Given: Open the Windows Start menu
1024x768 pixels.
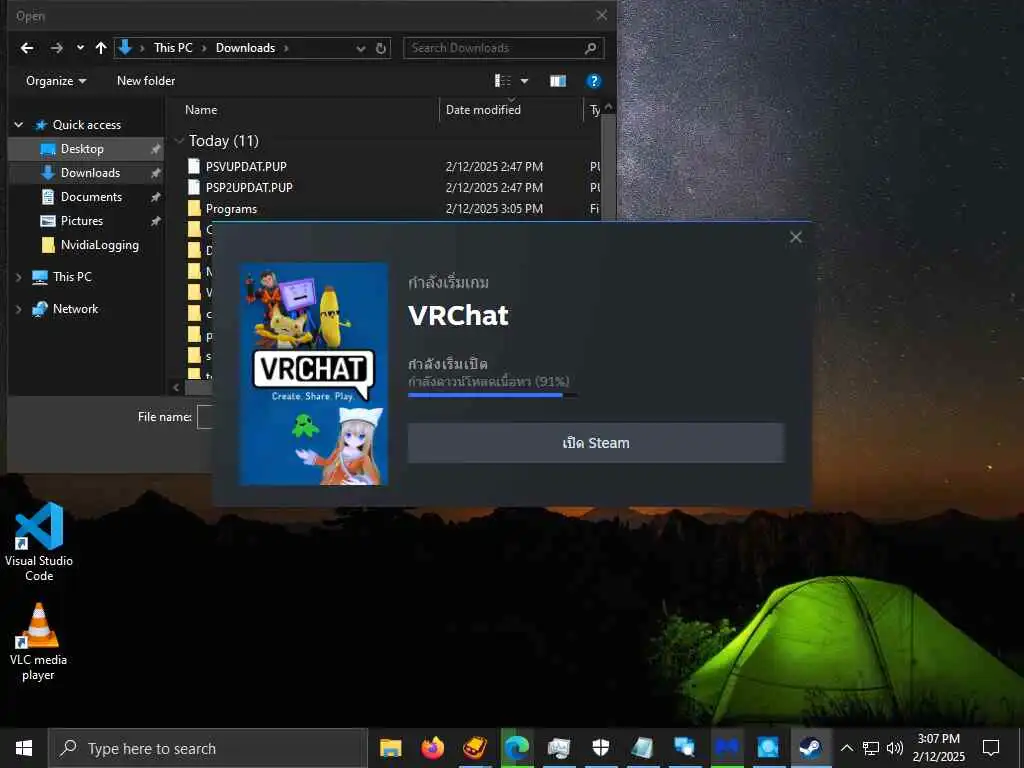Looking at the screenshot, I should pos(24,748).
